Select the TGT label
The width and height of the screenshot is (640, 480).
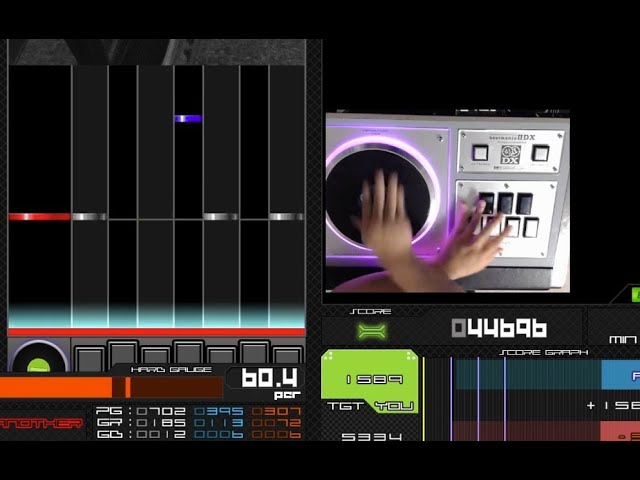click(x=345, y=406)
